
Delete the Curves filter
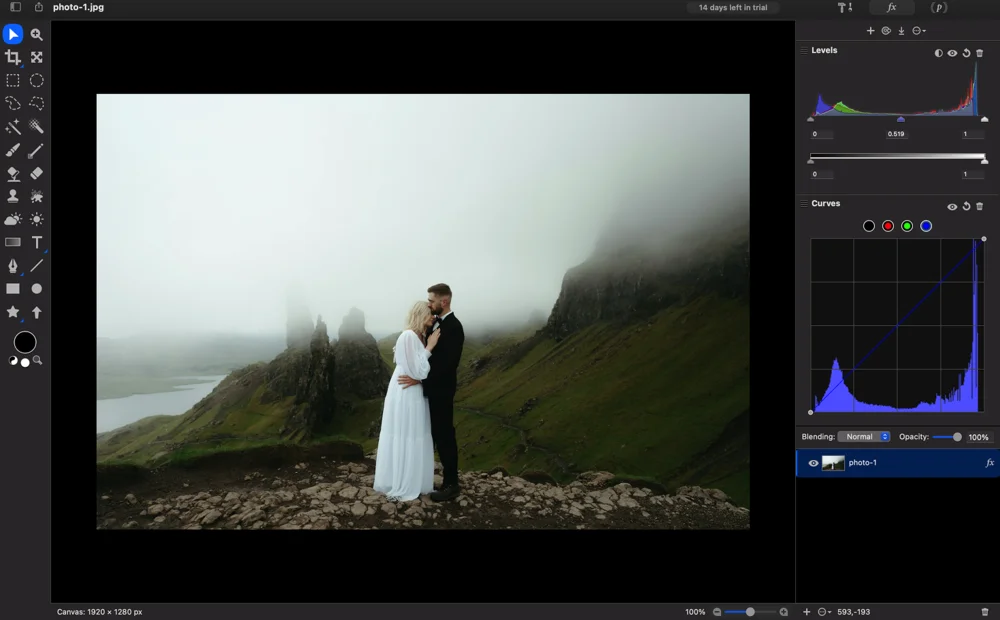(980, 207)
